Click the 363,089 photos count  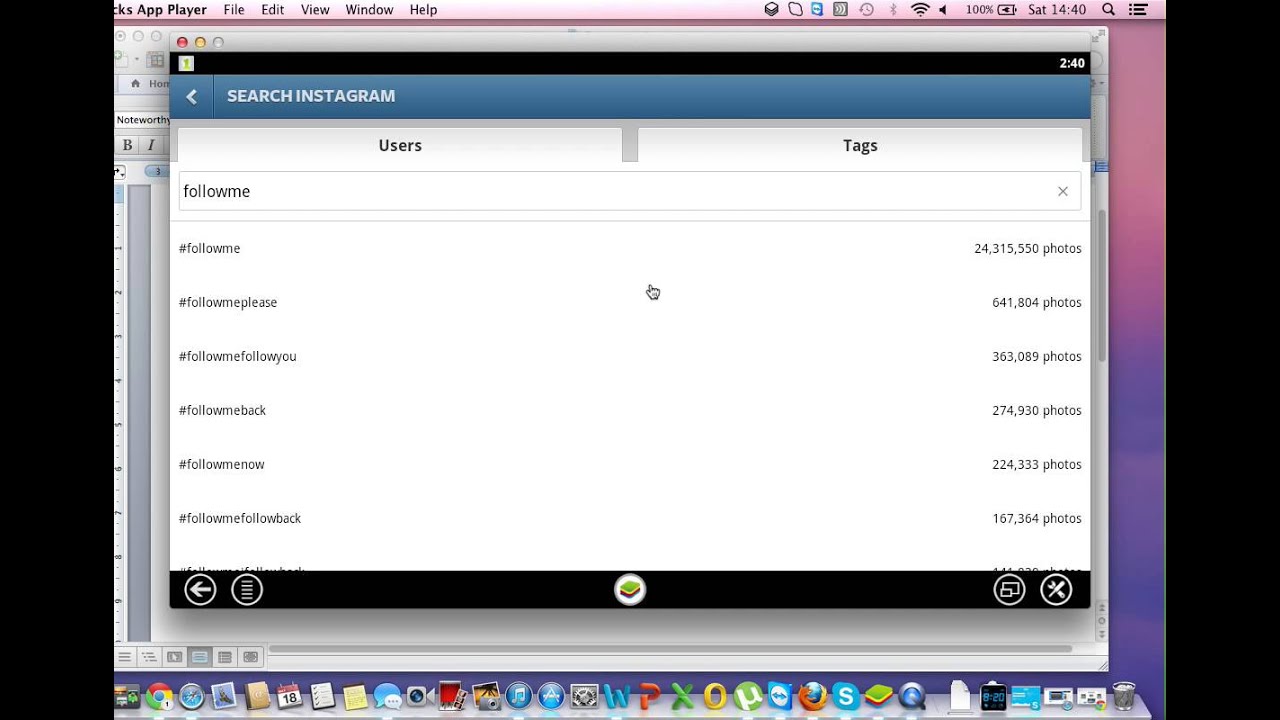click(x=1037, y=356)
